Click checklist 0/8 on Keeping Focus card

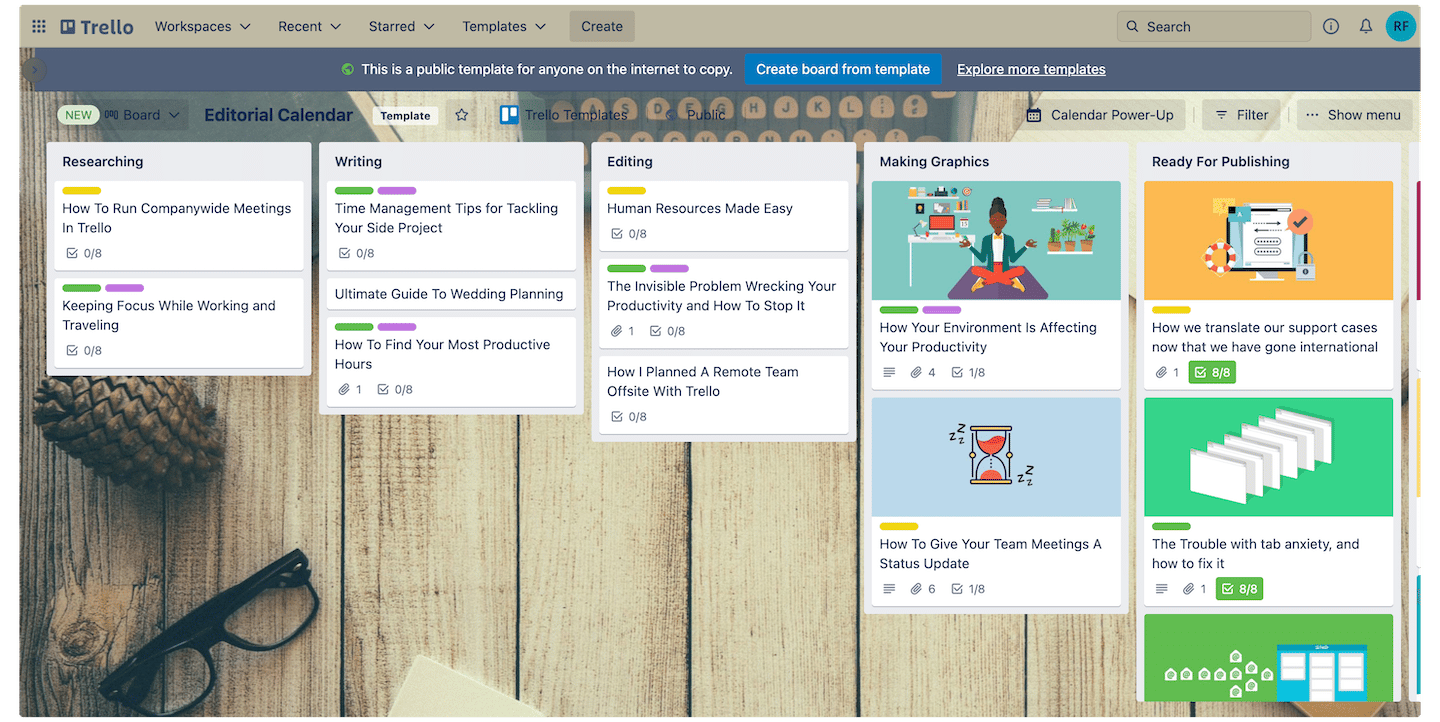tap(84, 351)
